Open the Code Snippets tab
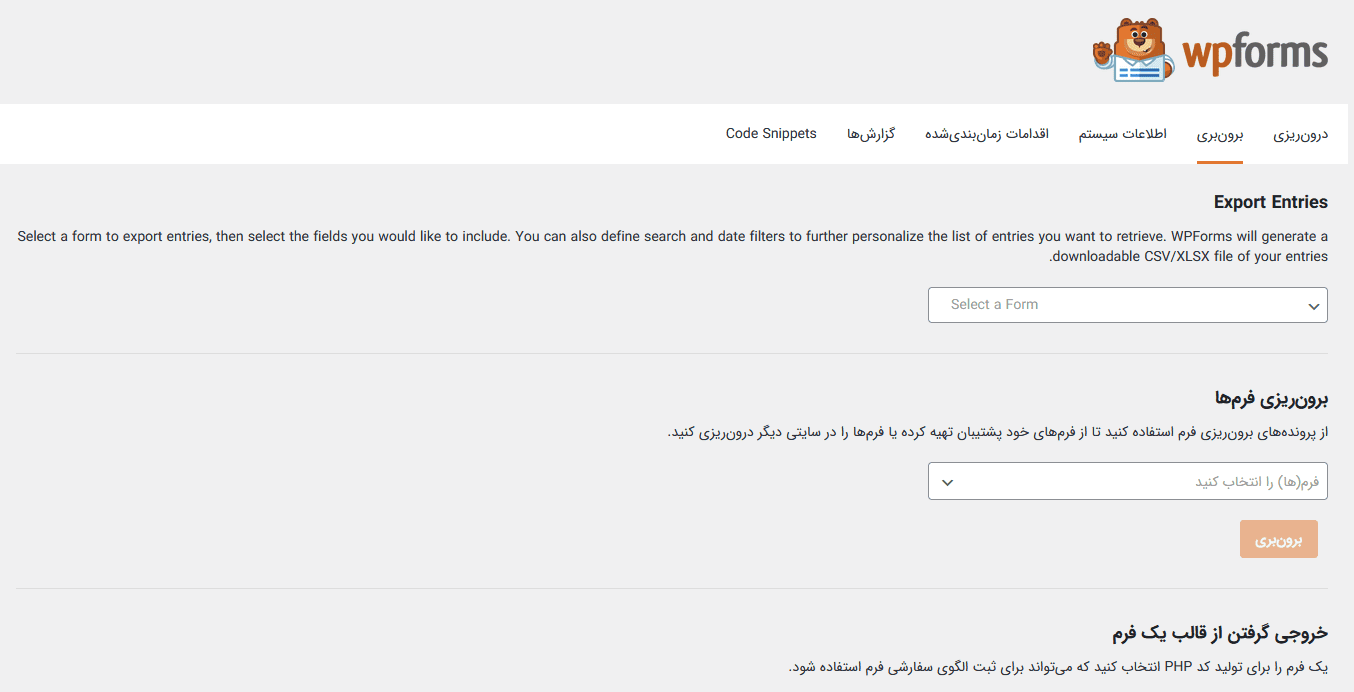 (x=771, y=134)
